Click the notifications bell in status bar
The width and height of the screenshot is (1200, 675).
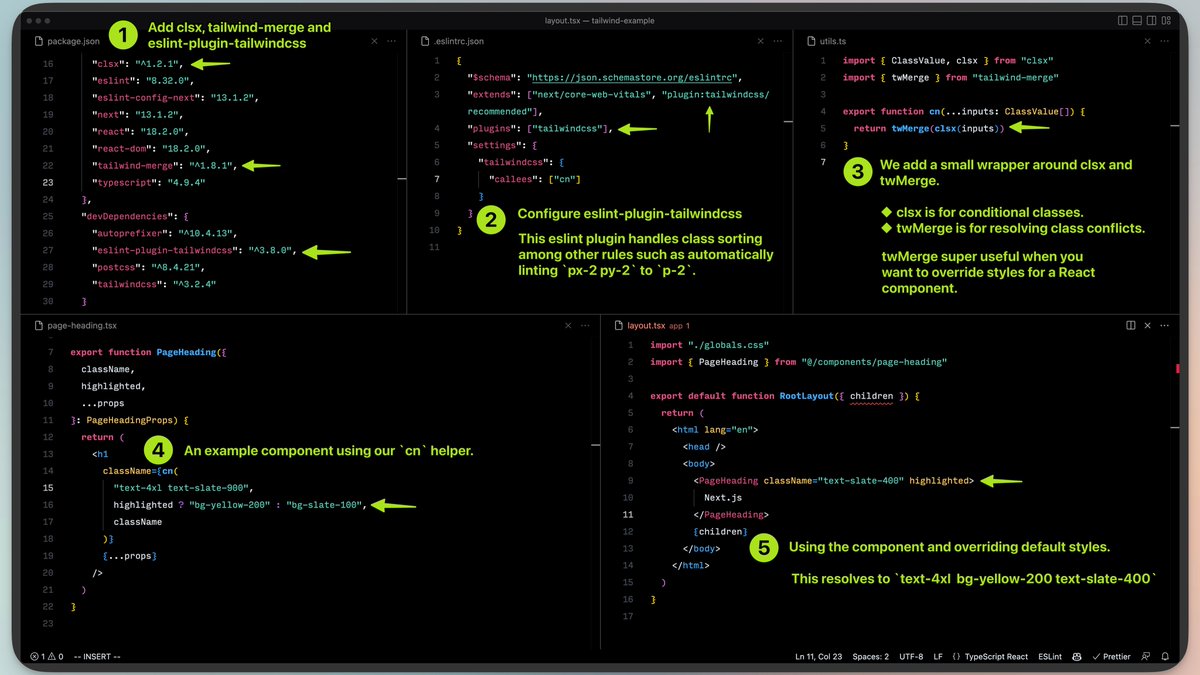1167,657
